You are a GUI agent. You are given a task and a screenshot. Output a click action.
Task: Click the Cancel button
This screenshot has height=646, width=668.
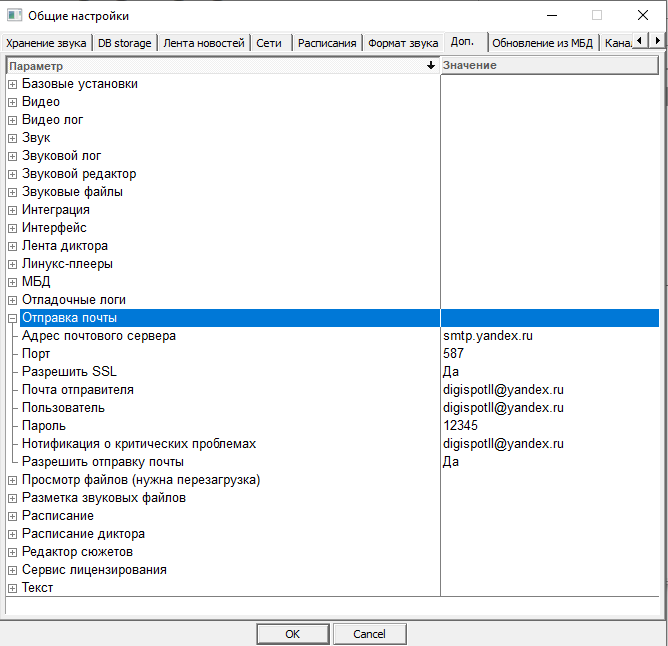click(369, 634)
